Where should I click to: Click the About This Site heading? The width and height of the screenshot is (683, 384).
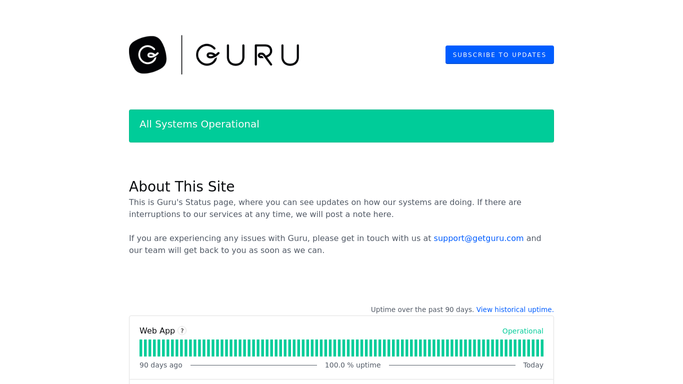coord(182,186)
